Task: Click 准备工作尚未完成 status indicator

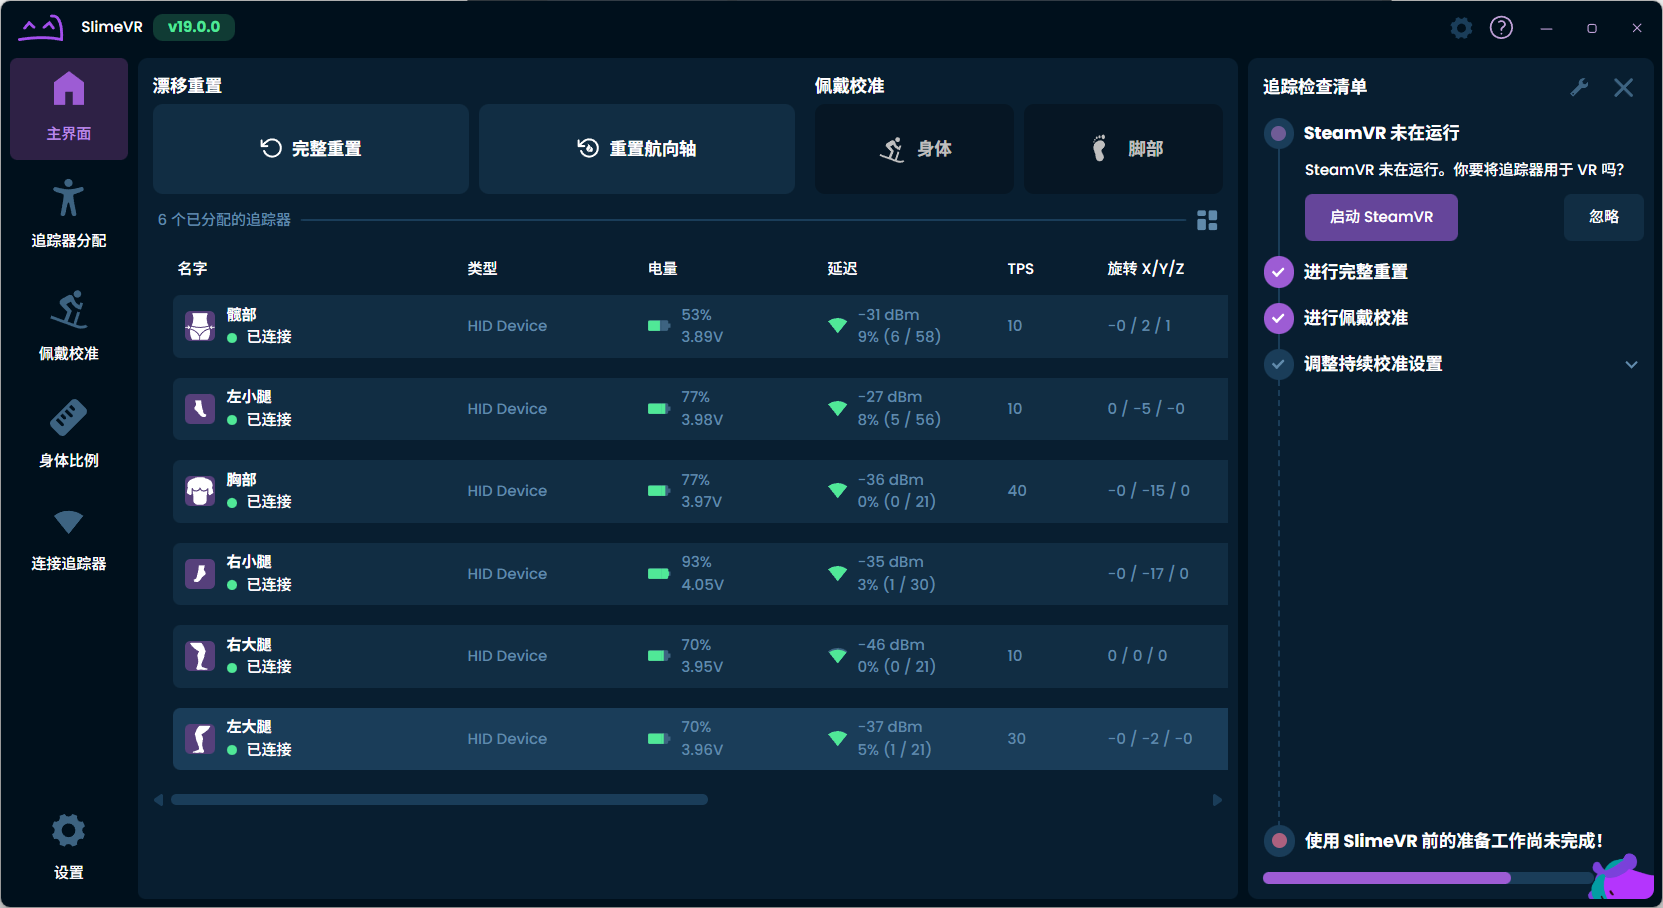Action: click(x=1279, y=841)
